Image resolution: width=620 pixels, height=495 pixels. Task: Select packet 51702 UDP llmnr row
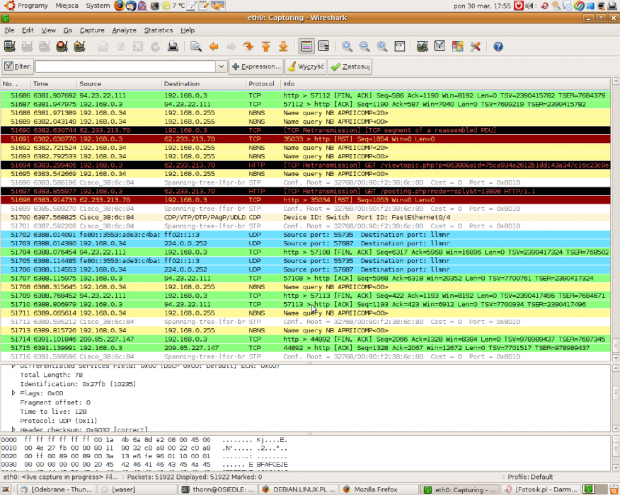(x=305, y=235)
